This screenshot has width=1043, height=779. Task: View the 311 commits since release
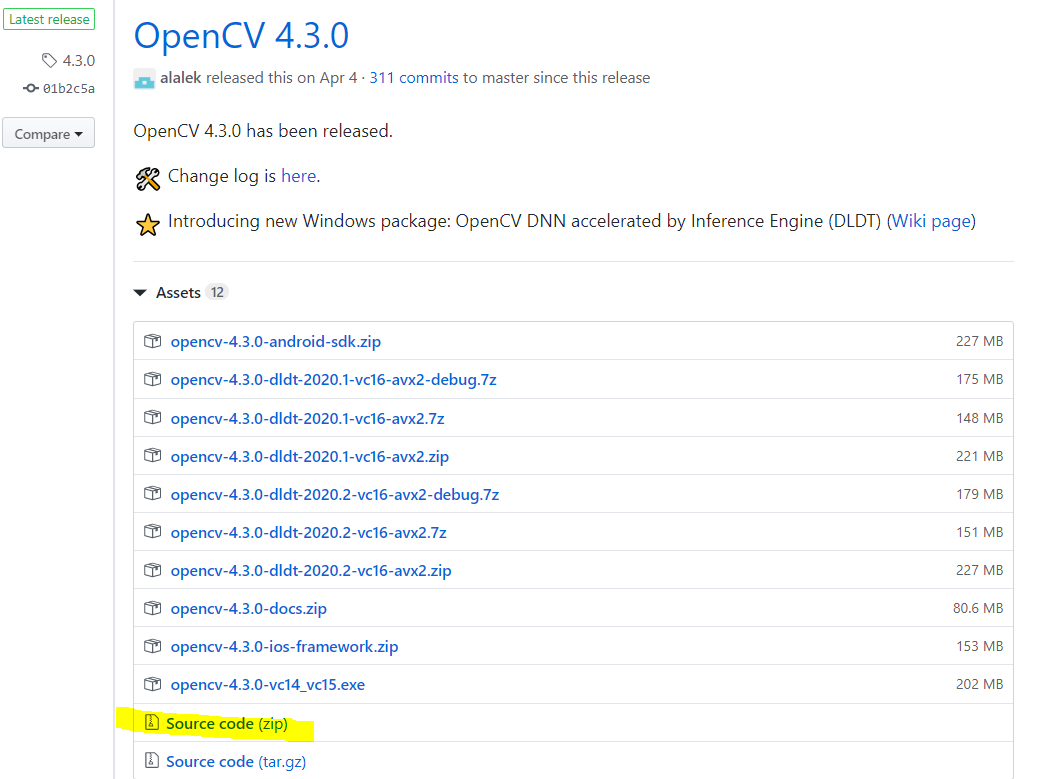pyautogui.click(x=414, y=78)
